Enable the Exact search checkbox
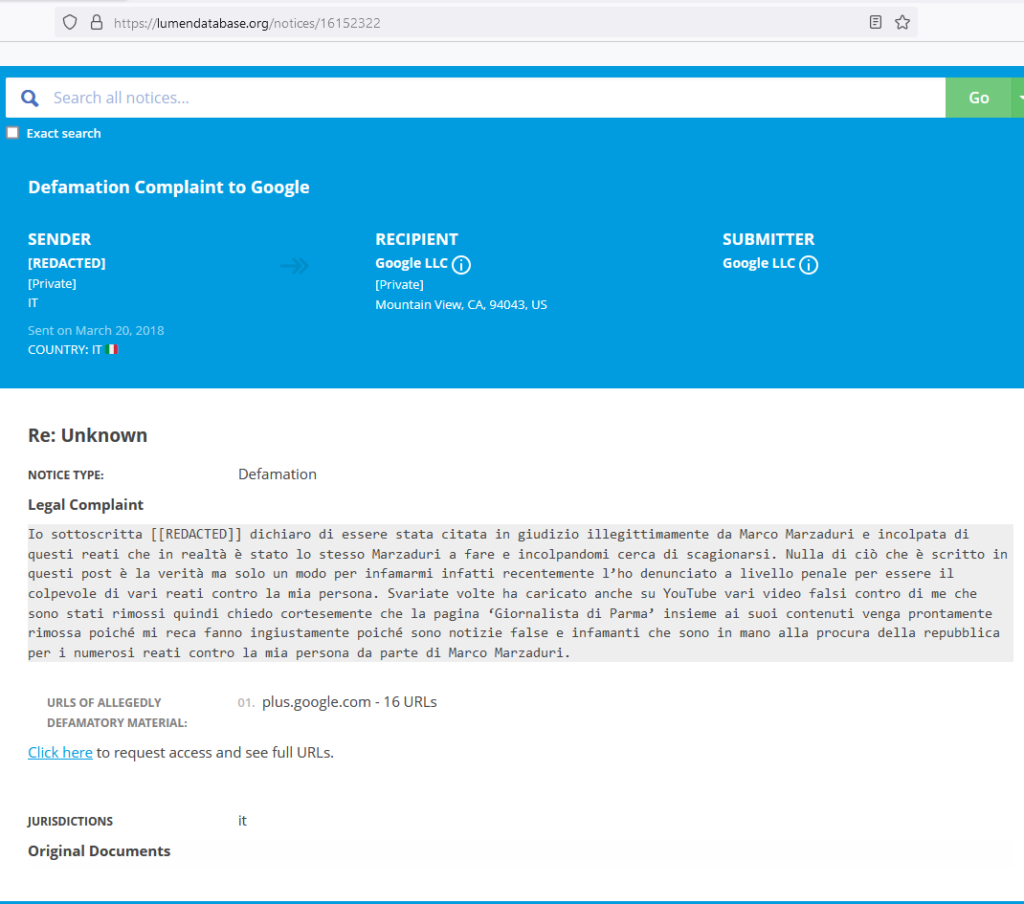 [12, 133]
